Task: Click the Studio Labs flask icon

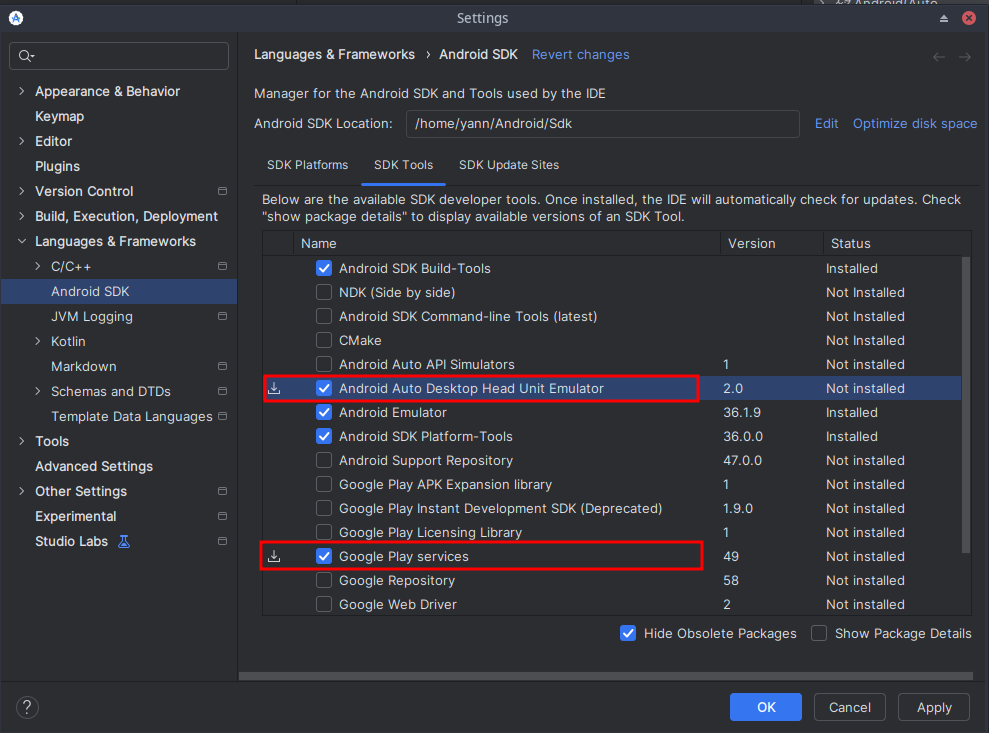Action: 124,541
